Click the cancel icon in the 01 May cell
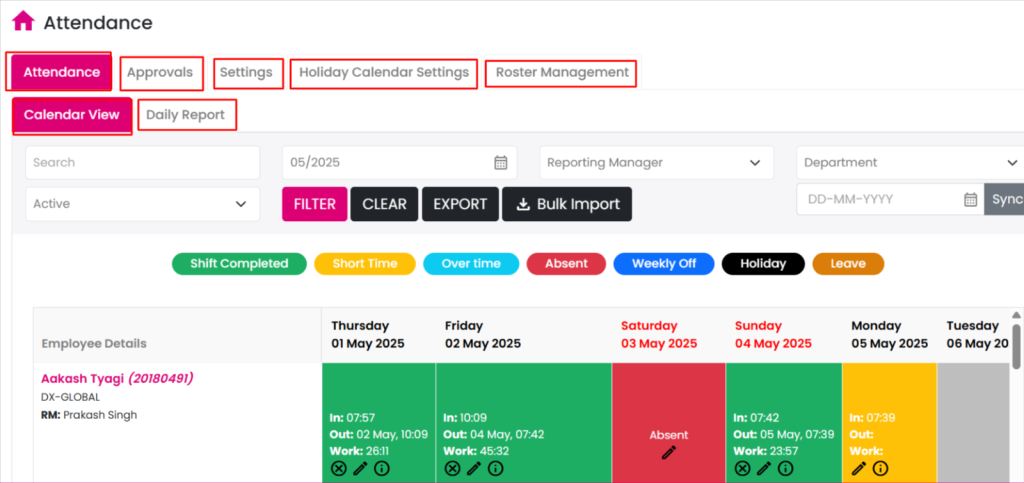The height and width of the screenshot is (483, 1024). click(x=339, y=468)
